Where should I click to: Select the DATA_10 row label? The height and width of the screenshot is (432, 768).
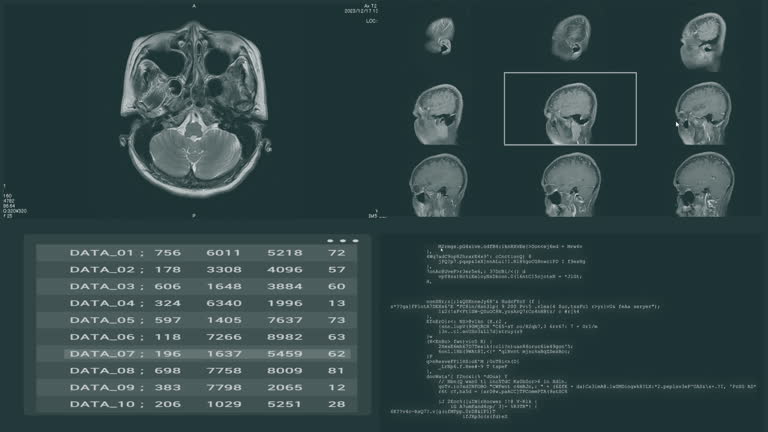click(x=101, y=404)
